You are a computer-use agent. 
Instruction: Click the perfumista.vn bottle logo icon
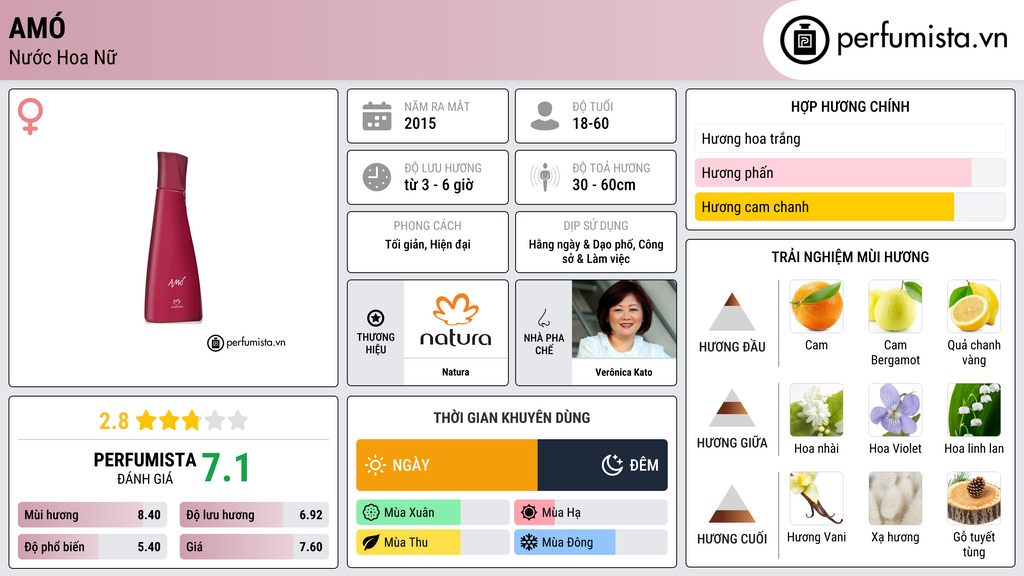[804, 40]
